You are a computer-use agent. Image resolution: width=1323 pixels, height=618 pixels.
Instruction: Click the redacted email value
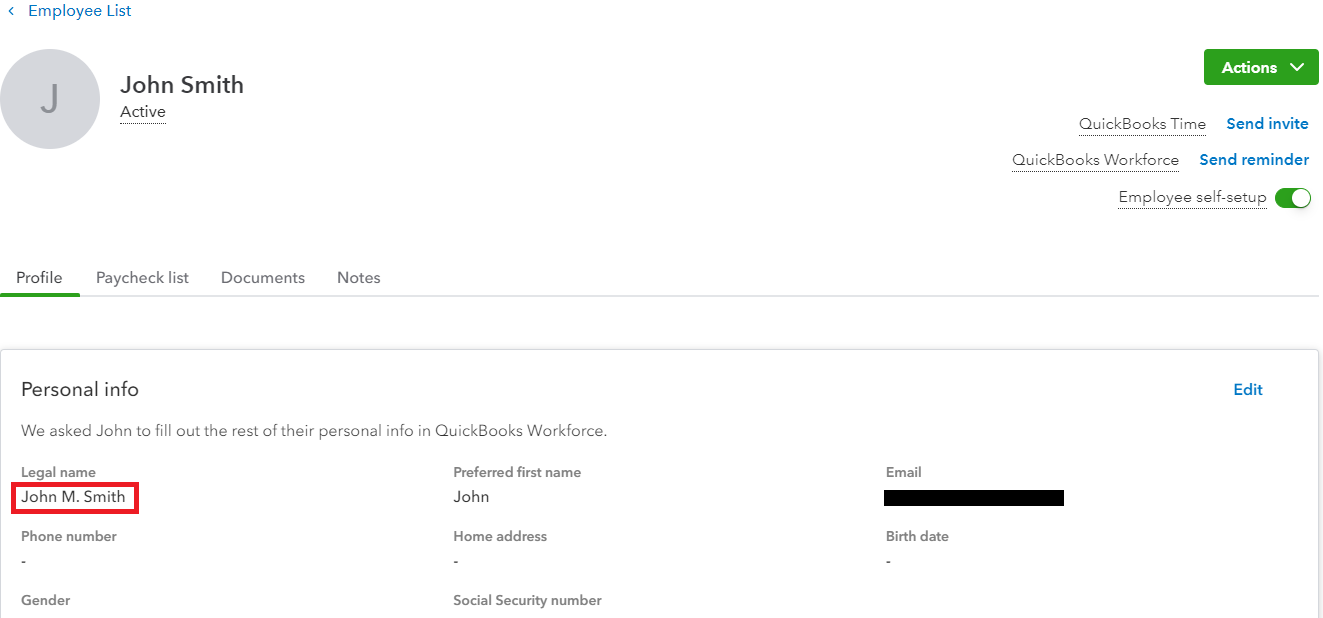click(x=973, y=498)
